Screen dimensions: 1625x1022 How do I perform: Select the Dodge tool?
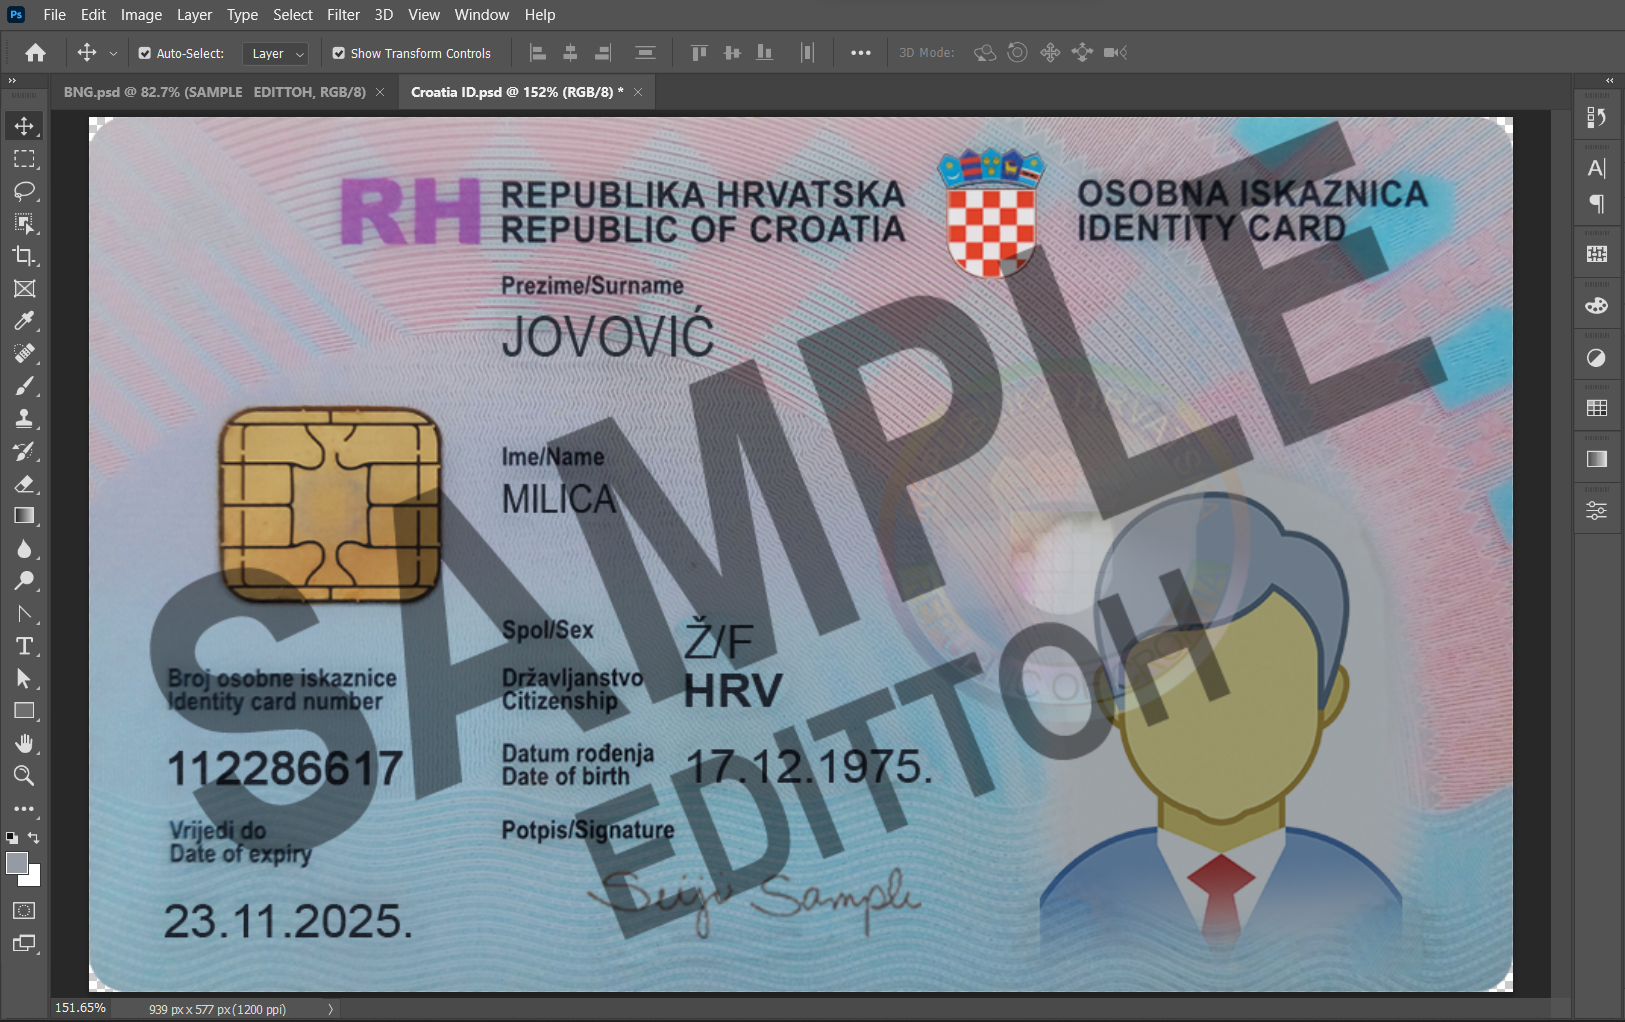click(x=24, y=581)
